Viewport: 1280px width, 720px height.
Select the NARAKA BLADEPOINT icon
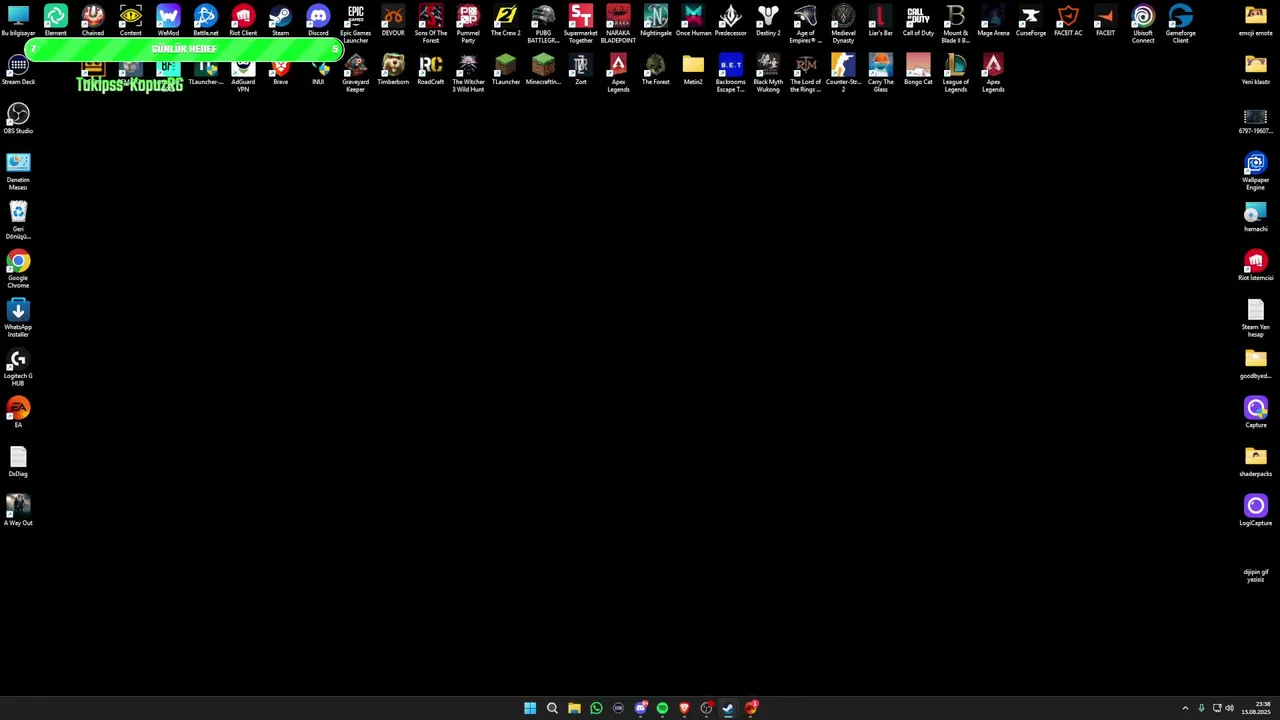point(618,24)
